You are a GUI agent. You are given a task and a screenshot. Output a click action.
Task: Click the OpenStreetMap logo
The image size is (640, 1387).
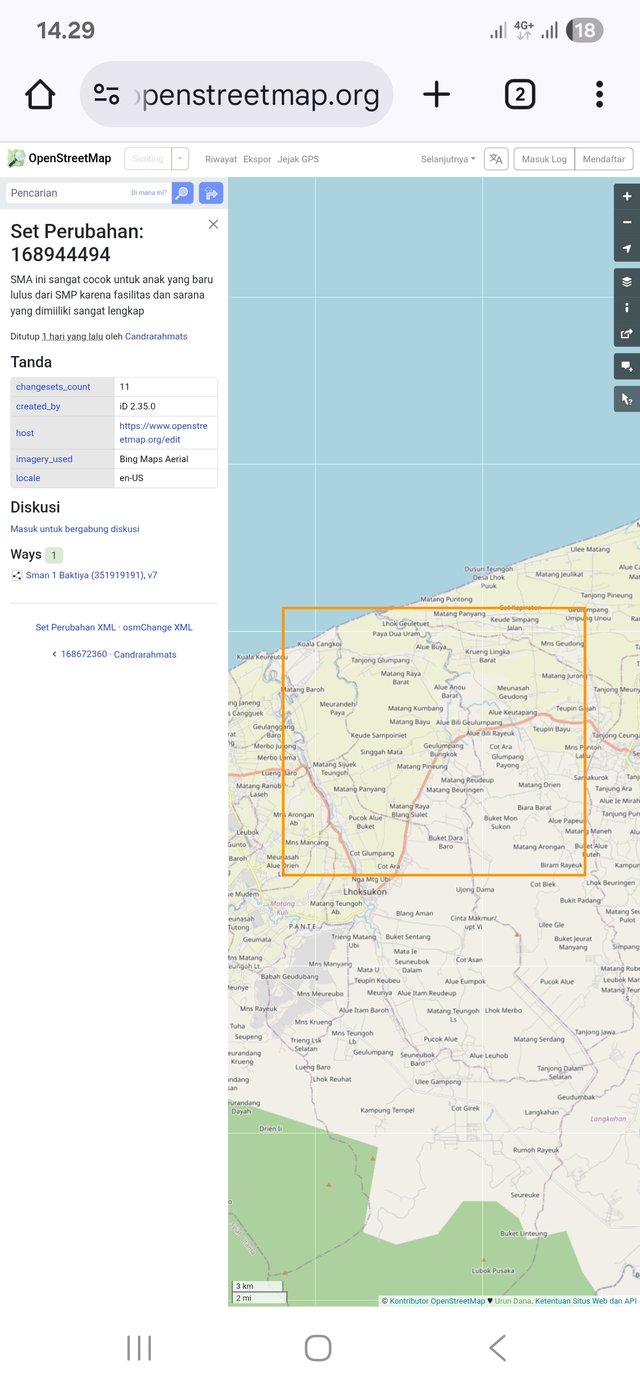coord(59,158)
